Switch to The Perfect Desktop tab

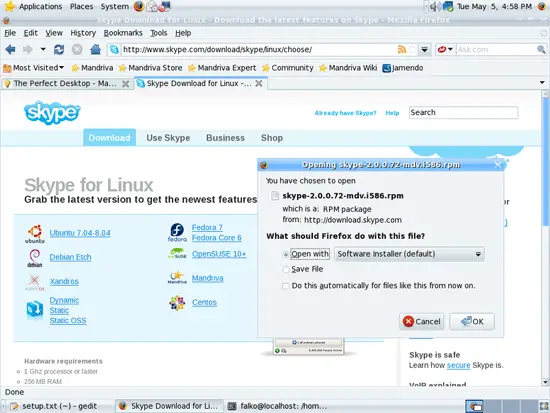(x=65, y=84)
